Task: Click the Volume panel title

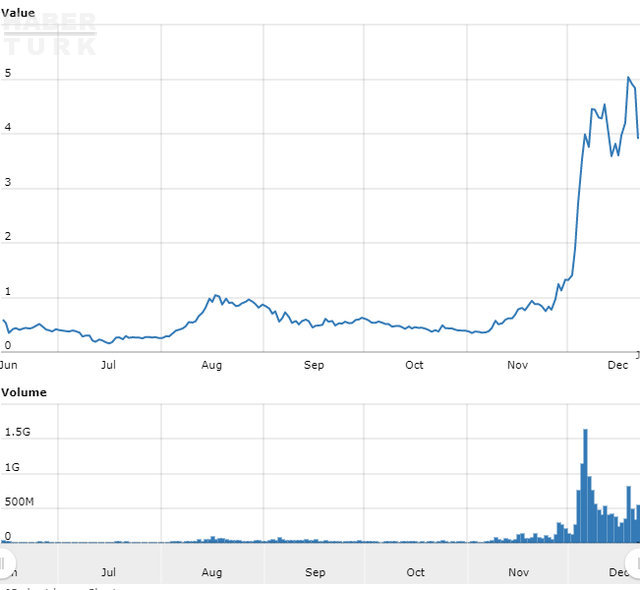Action: coord(24,392)
